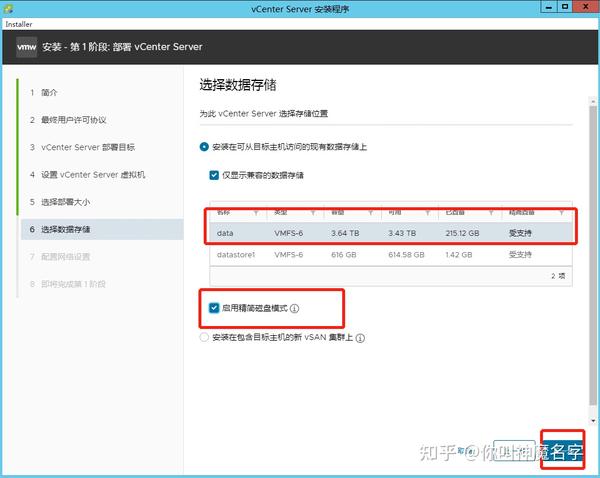This screenshot has width=600, height=478.
Task: Click the blue next-step button at the bottom right
Action: click(x=562, y=451)
